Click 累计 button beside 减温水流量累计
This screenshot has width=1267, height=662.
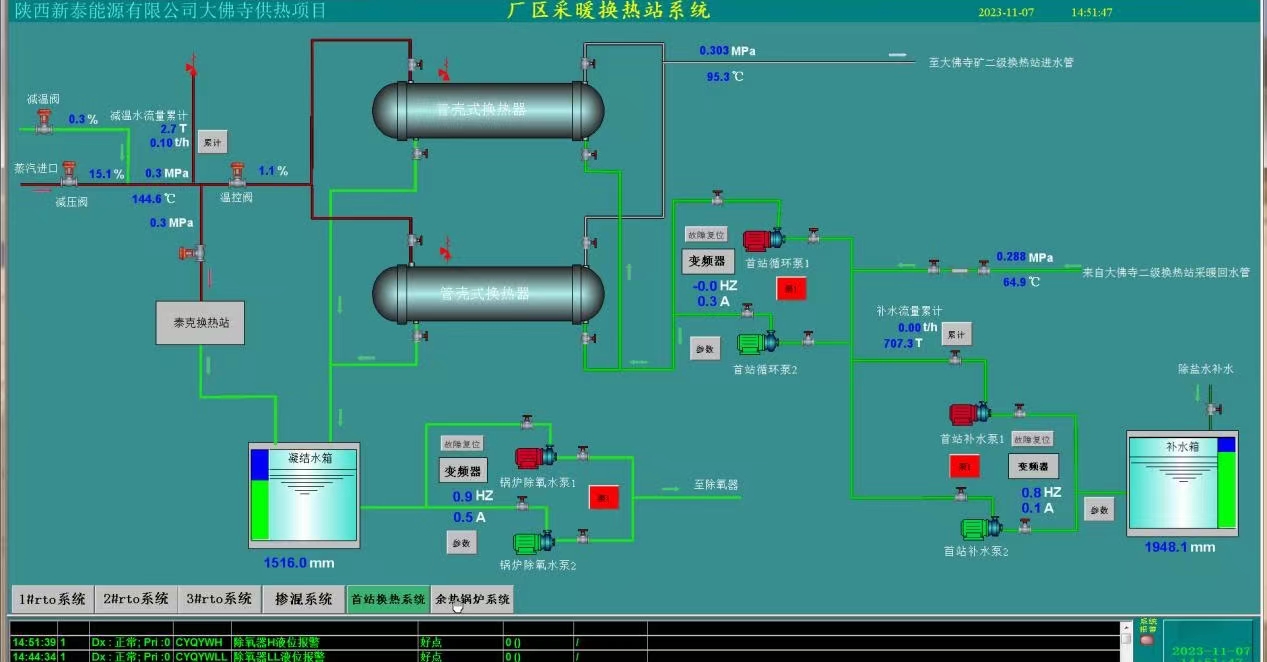click(212, 143)
